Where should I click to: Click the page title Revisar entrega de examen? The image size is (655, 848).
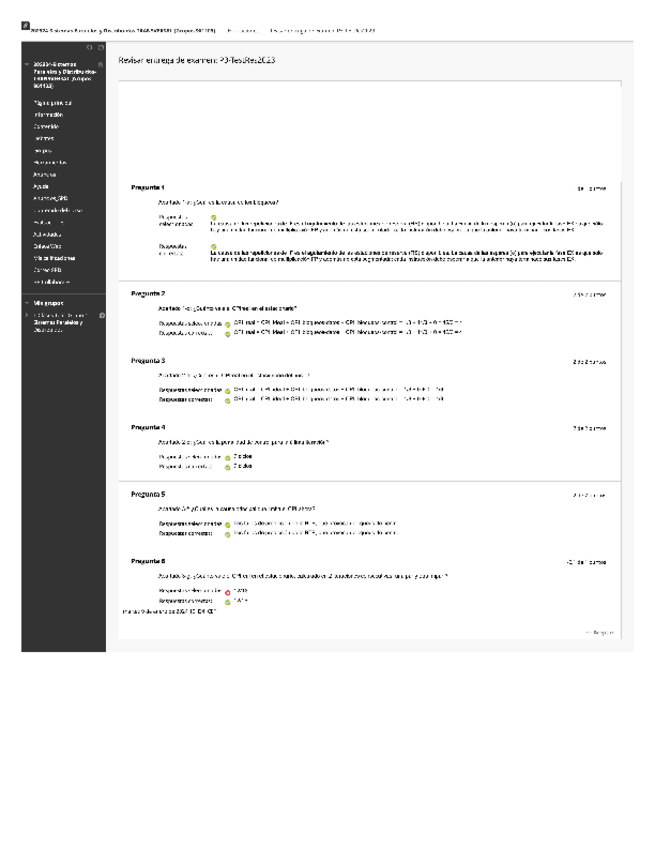pyautogui.click(x=197, y=60)
